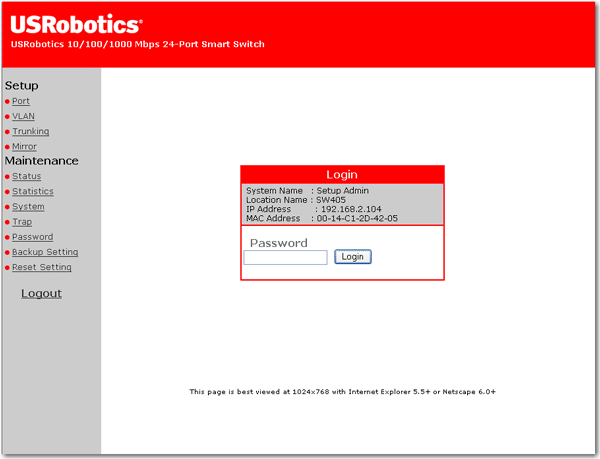
Task: Open Backup Setting page
Action: click(45, 252)
